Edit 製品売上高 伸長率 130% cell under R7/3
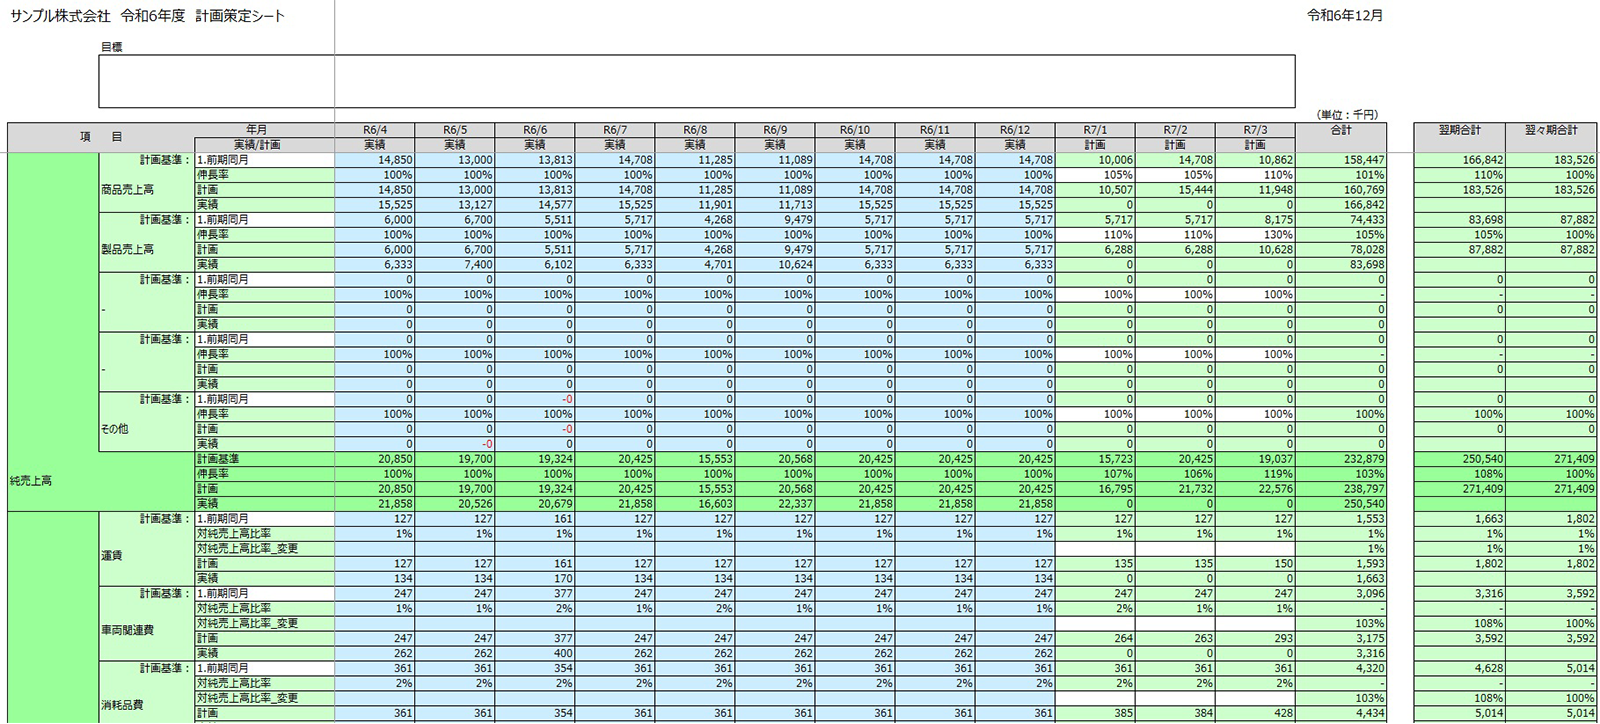 (x=1255, y=235)
